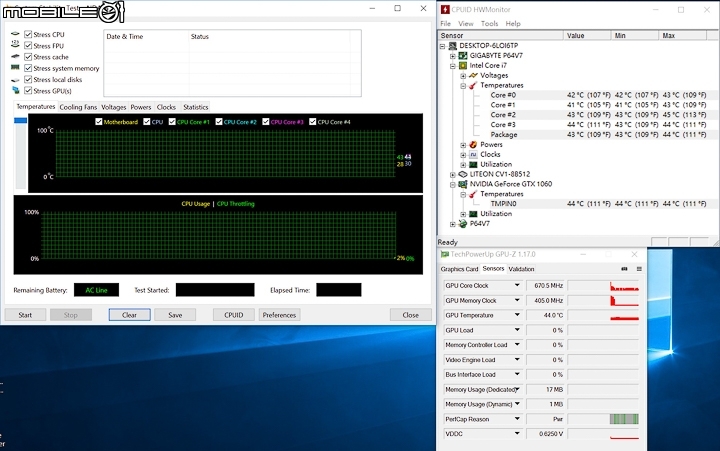
Task: Click the CPUID HWMonitor title bar icon
Action: tap(444, 9)
